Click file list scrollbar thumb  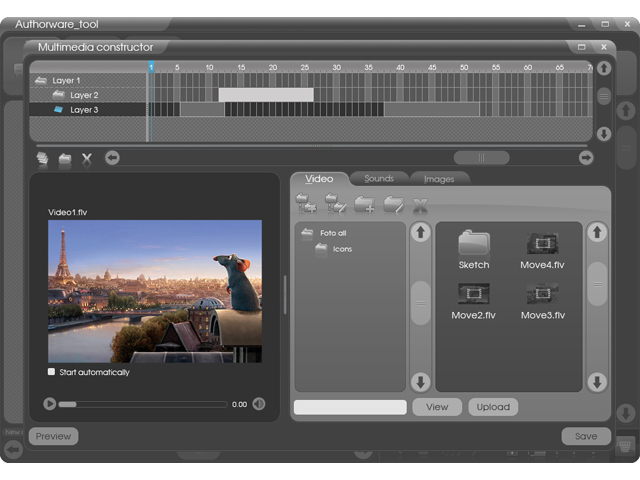(x=597, y=284)
